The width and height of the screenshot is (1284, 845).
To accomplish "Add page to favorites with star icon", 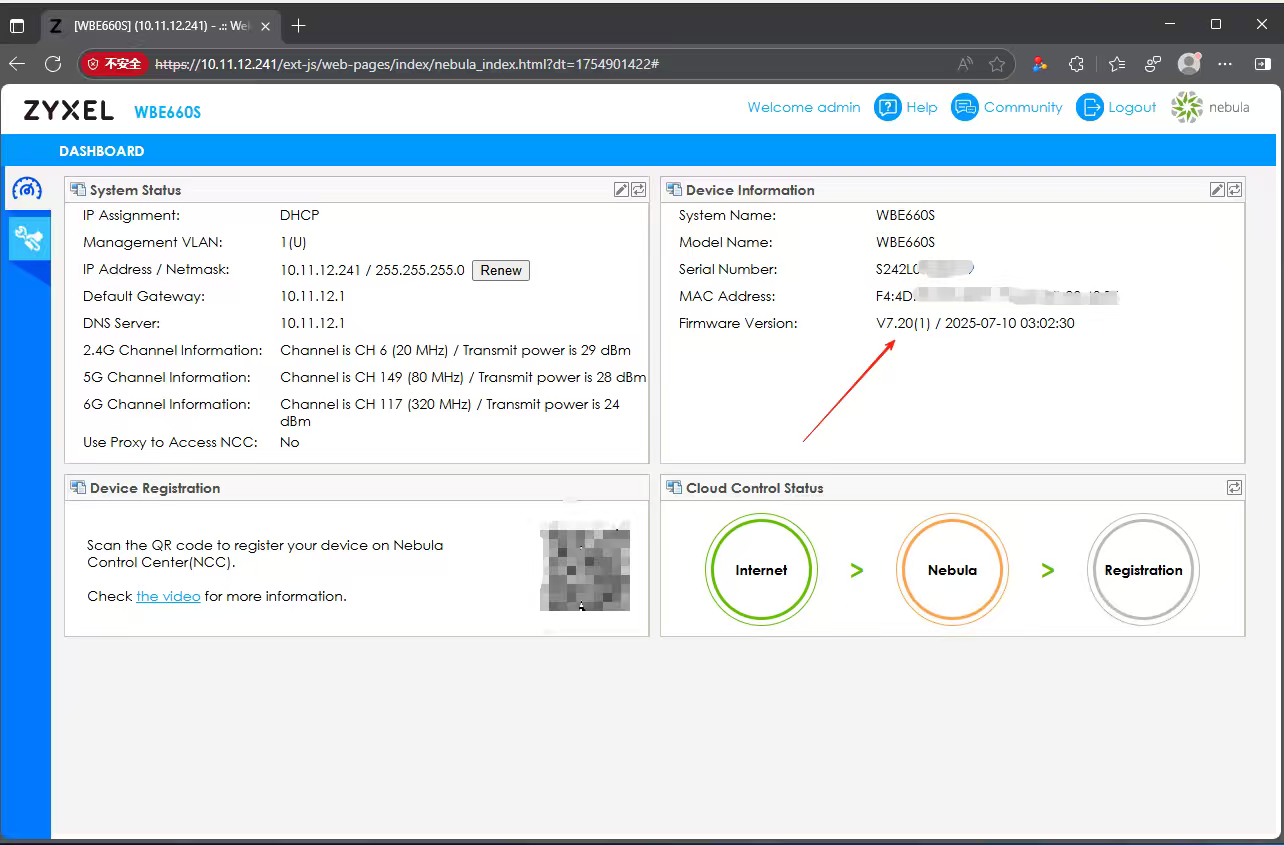I will point(997,64).
